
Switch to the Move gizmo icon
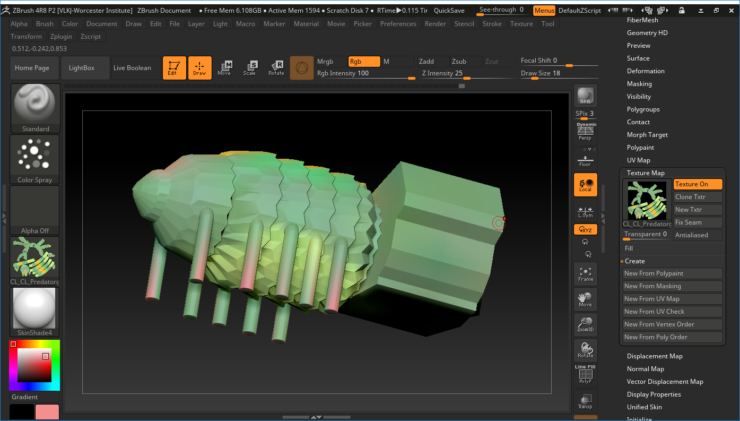tap(224, 68)
